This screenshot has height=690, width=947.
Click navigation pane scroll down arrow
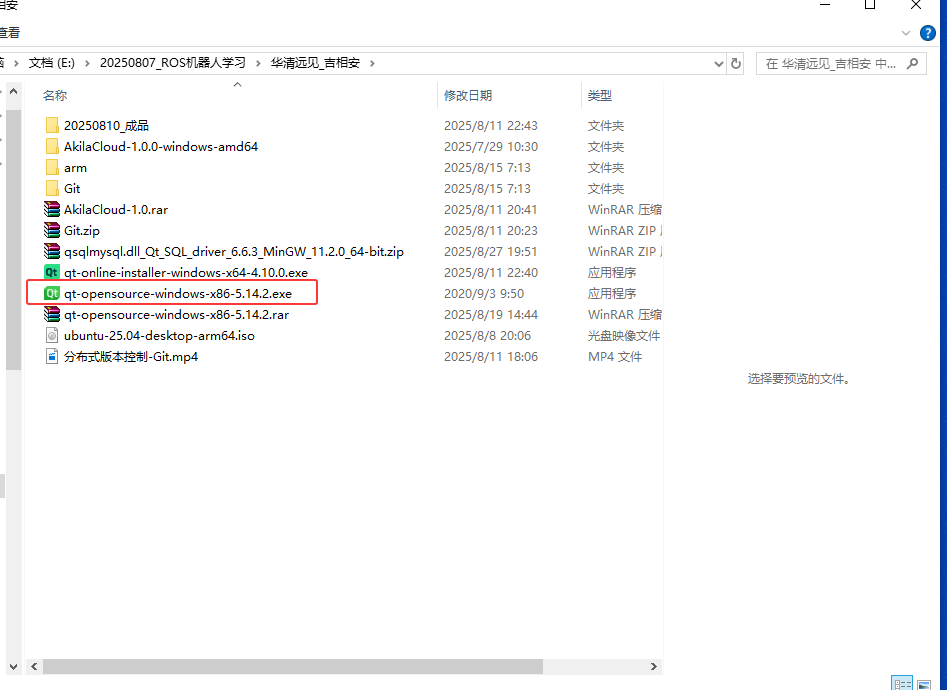[x=13, y=666]
